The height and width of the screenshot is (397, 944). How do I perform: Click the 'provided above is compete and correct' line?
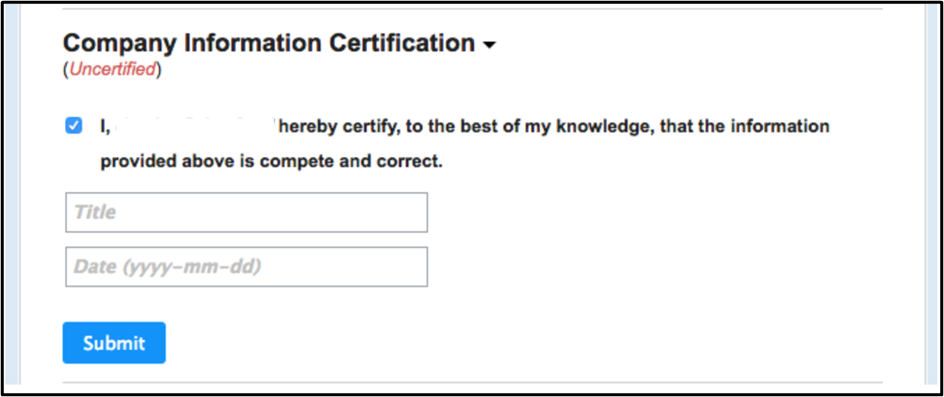click(271, 162)
